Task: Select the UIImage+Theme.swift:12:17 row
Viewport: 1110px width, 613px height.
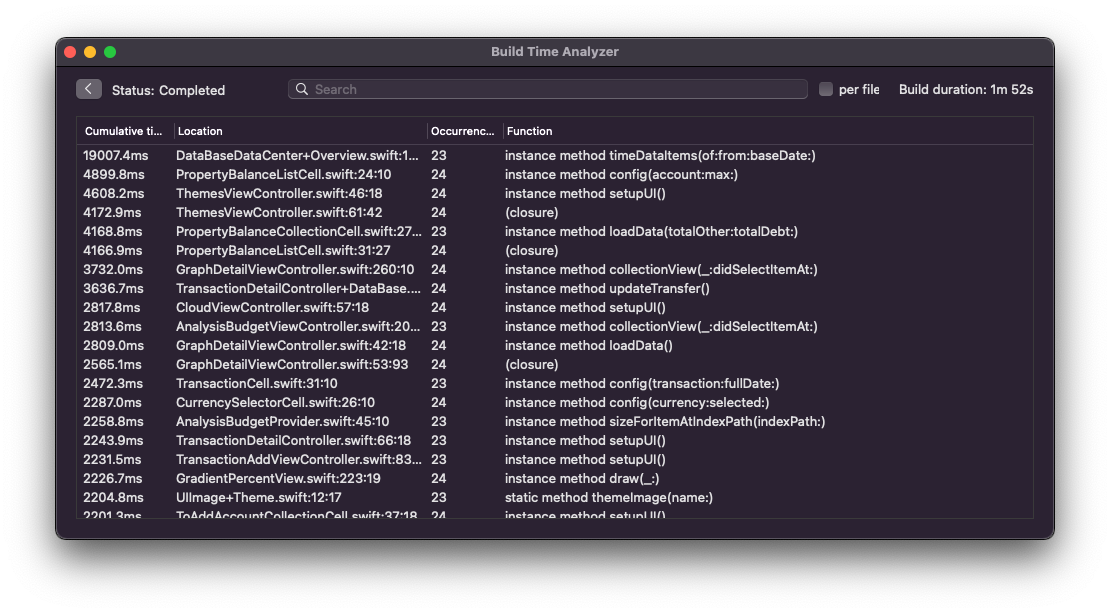Action: (554, 498)
